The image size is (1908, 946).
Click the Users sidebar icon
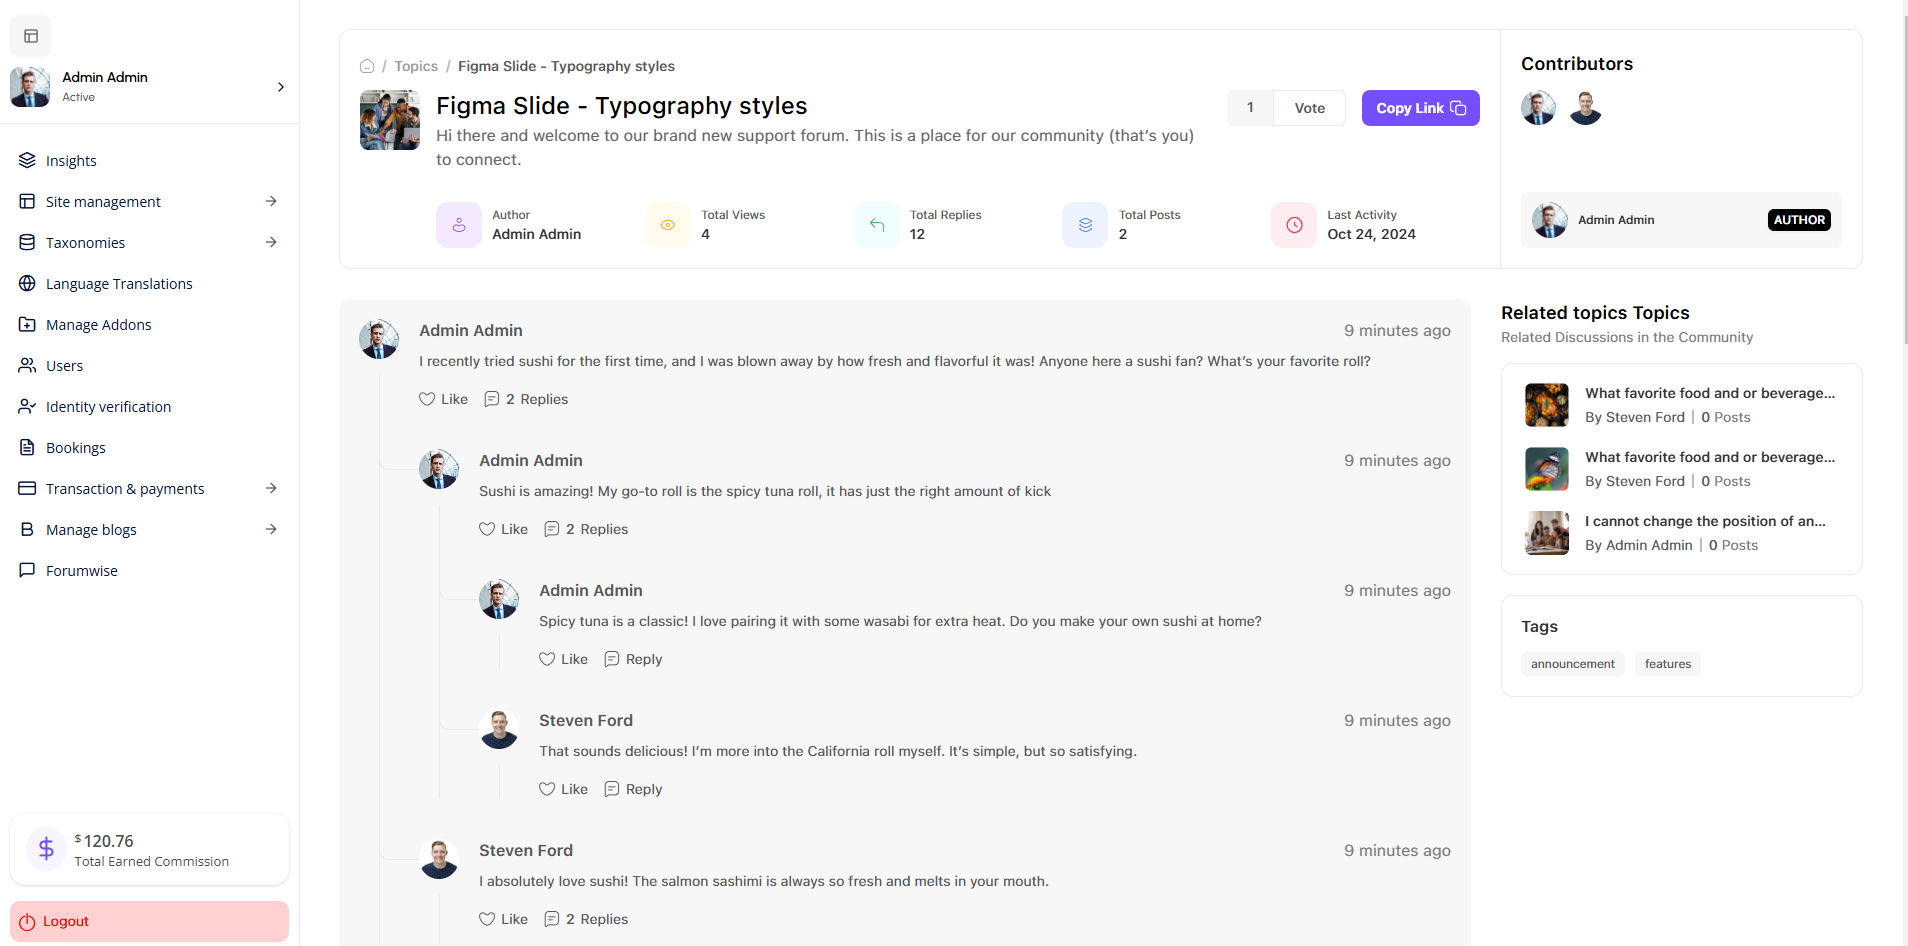coord(27,365)
